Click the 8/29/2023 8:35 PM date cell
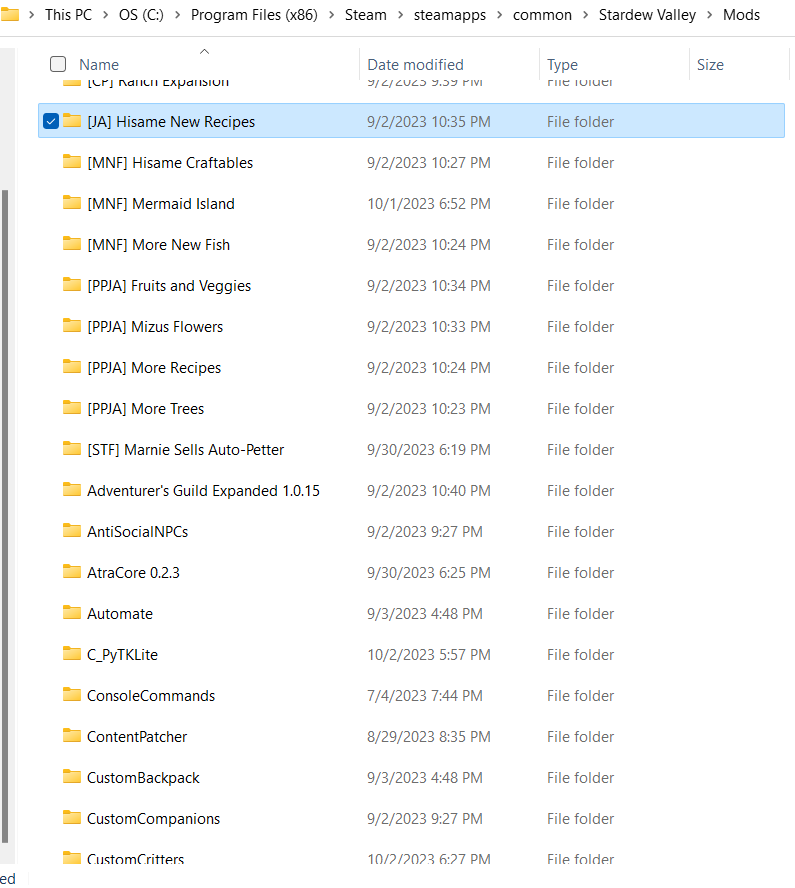This screenshot has height=888, width=795. [x=429, y=736]
